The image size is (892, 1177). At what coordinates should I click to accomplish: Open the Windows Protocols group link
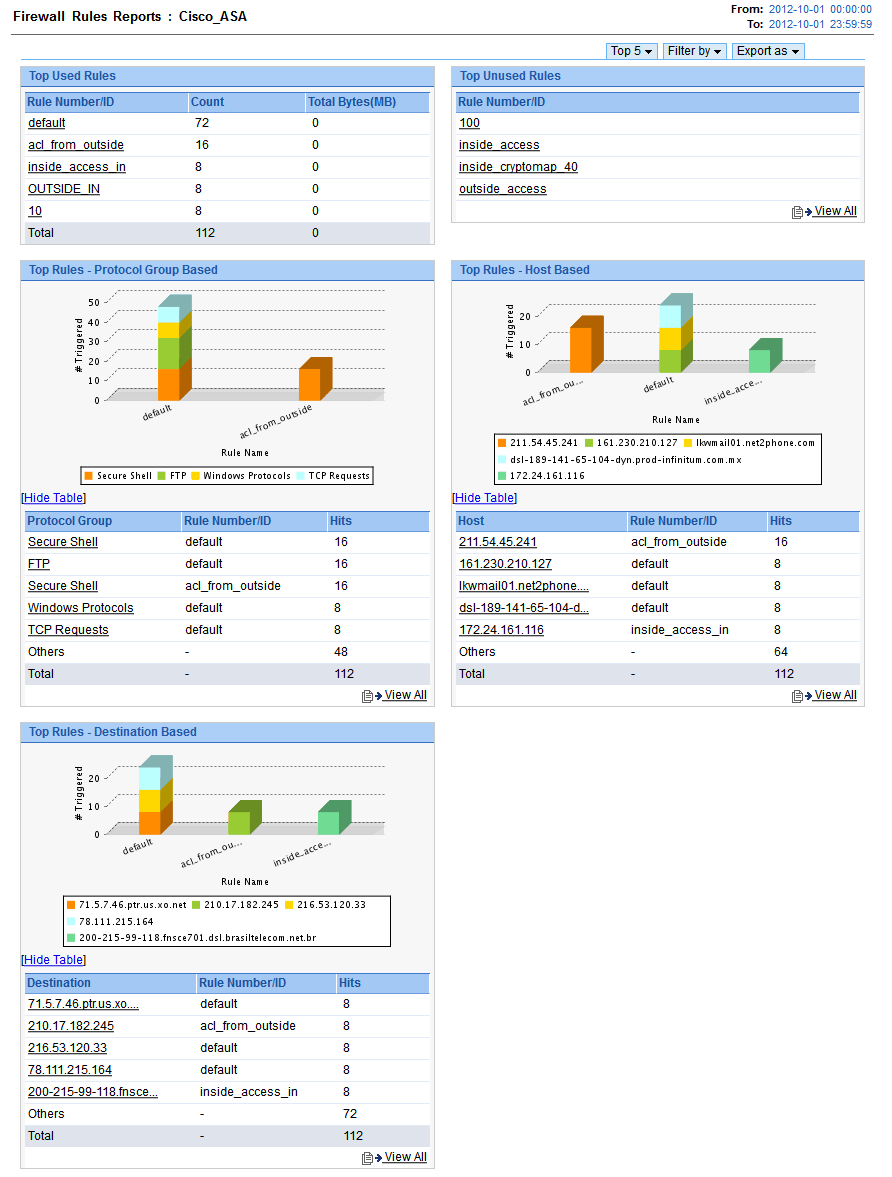[80, 608]
